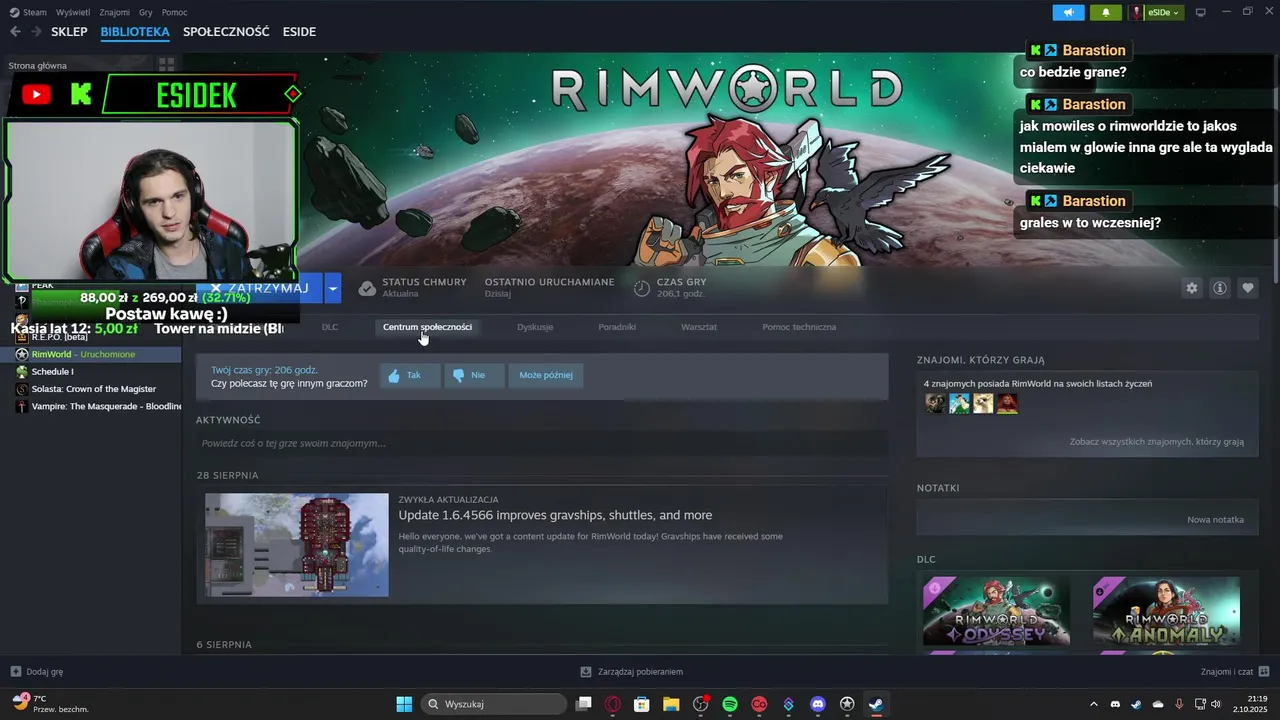
Task: Go forward with the navigation arrow
Action: 37,32
